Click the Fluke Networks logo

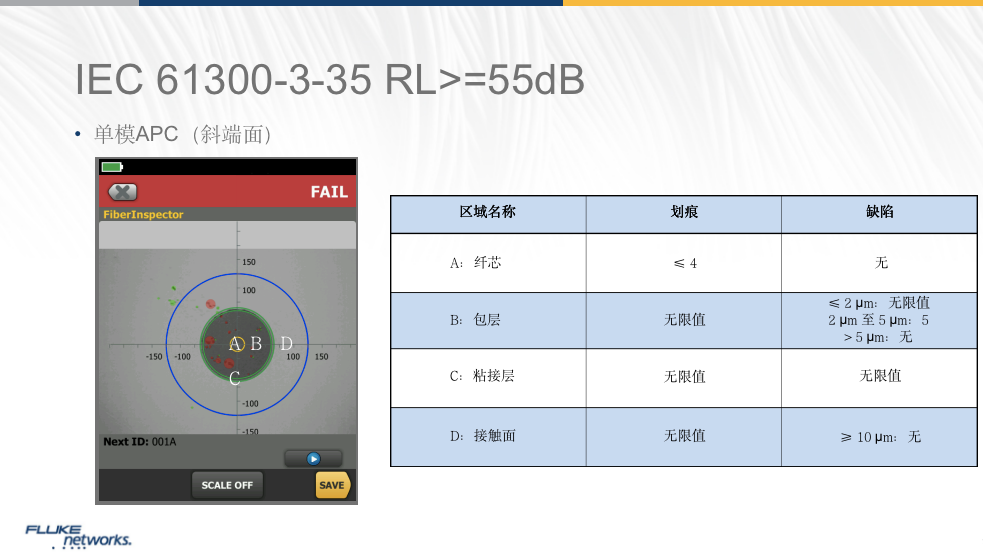pyautogui.click(x=78, y=535)
